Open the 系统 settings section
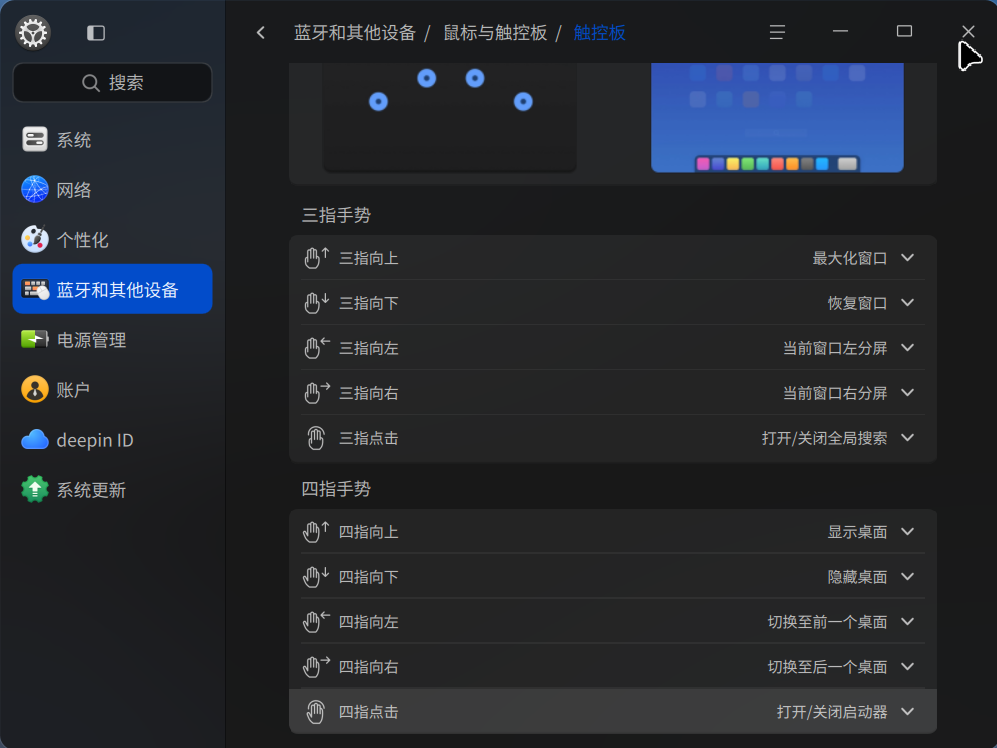Screen dimensions: 997x748 pos(113,139)
